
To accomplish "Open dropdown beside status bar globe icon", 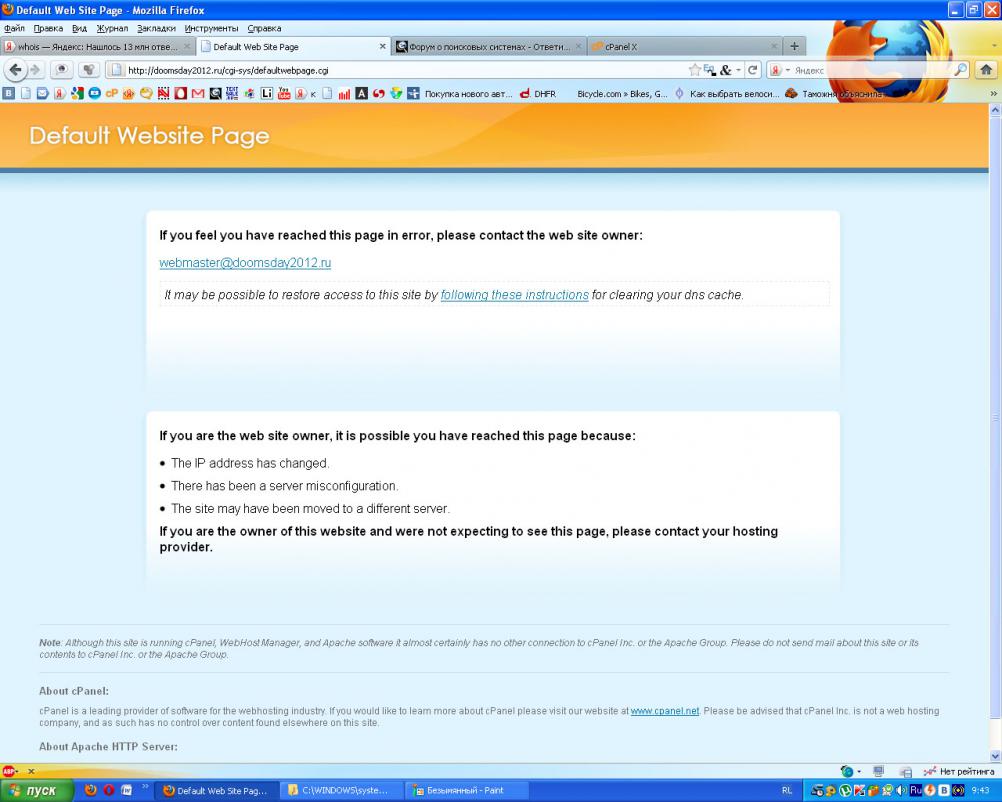I will coord(859,771).
